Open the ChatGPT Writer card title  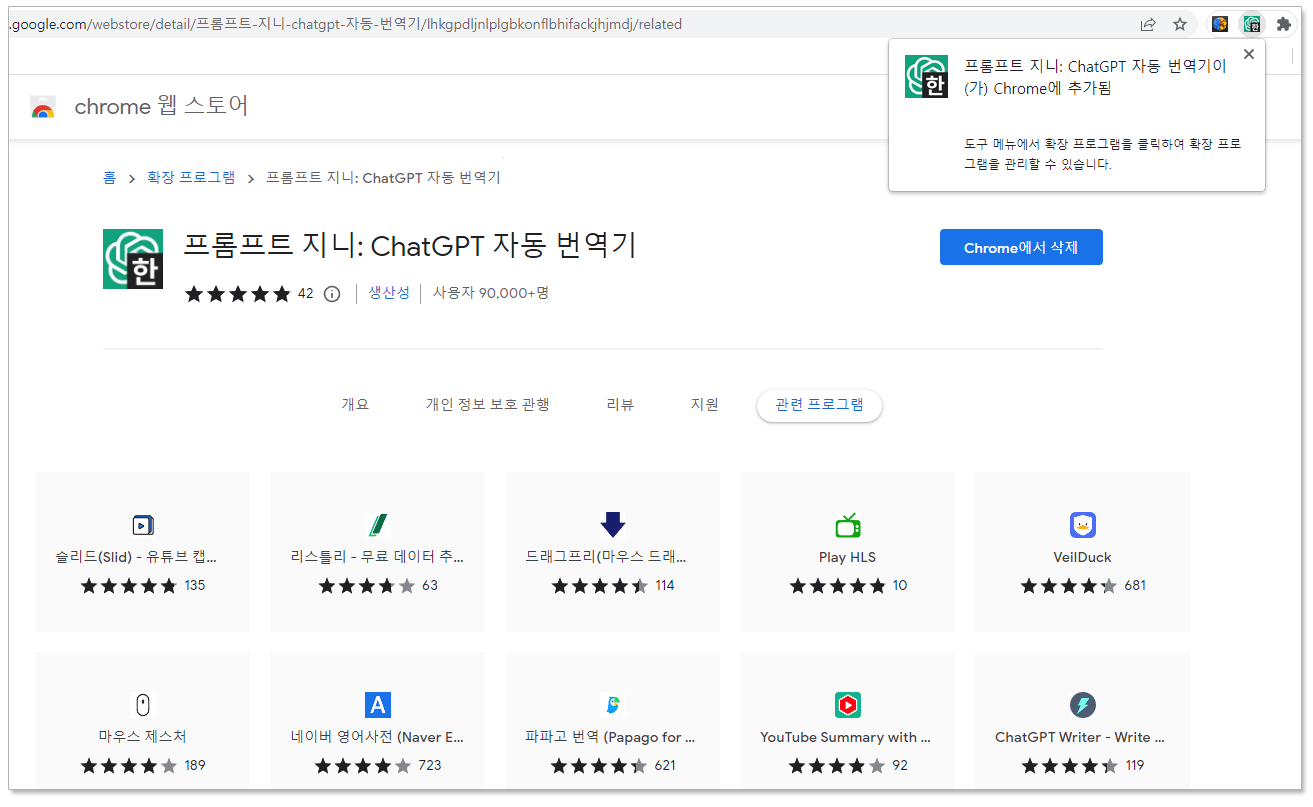coord(1080,737)
